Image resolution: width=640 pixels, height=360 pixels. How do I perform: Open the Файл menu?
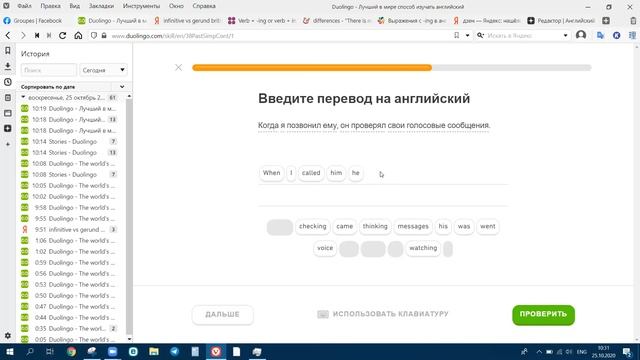coord(24,6)
